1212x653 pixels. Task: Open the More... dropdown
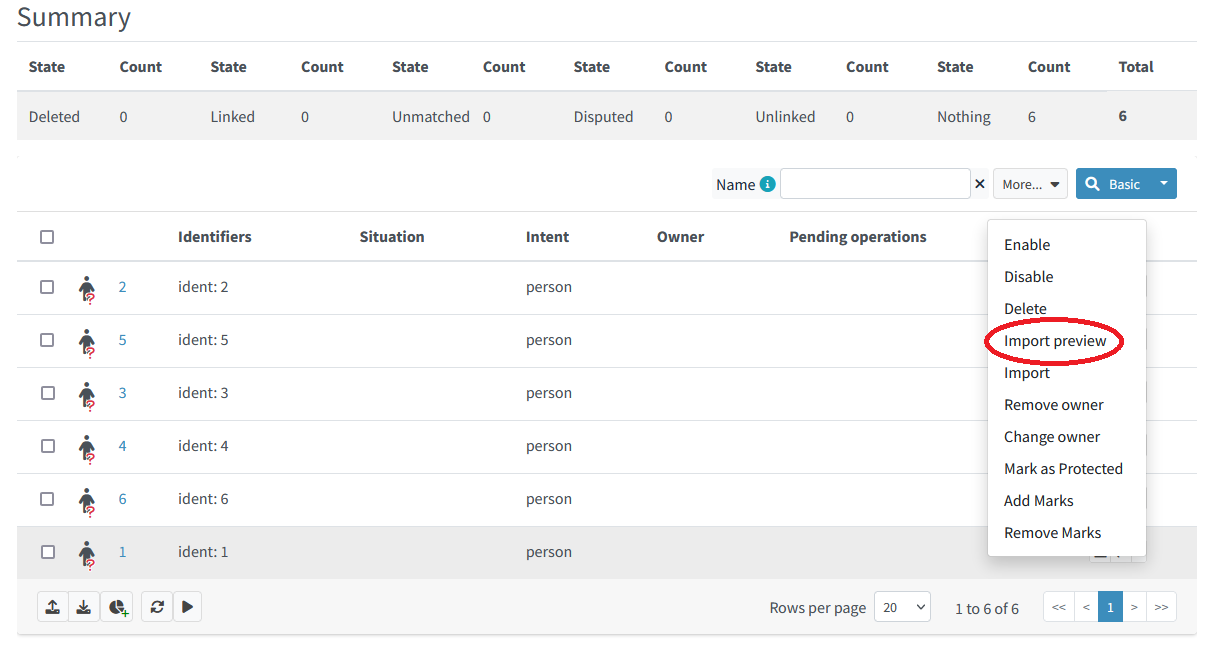tap(1030, 184)
